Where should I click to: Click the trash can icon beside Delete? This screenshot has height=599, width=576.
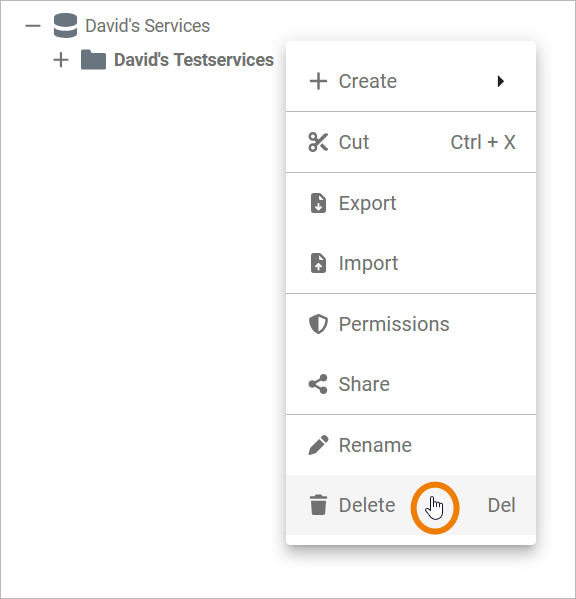318,505
